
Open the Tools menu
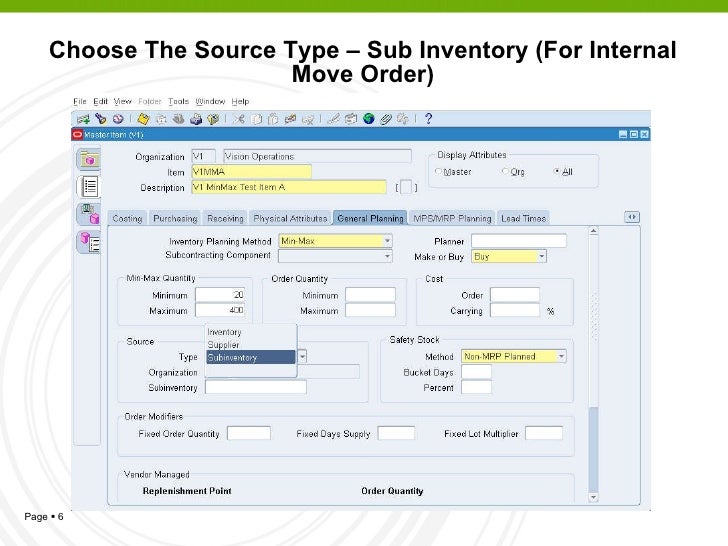(178, 101)
